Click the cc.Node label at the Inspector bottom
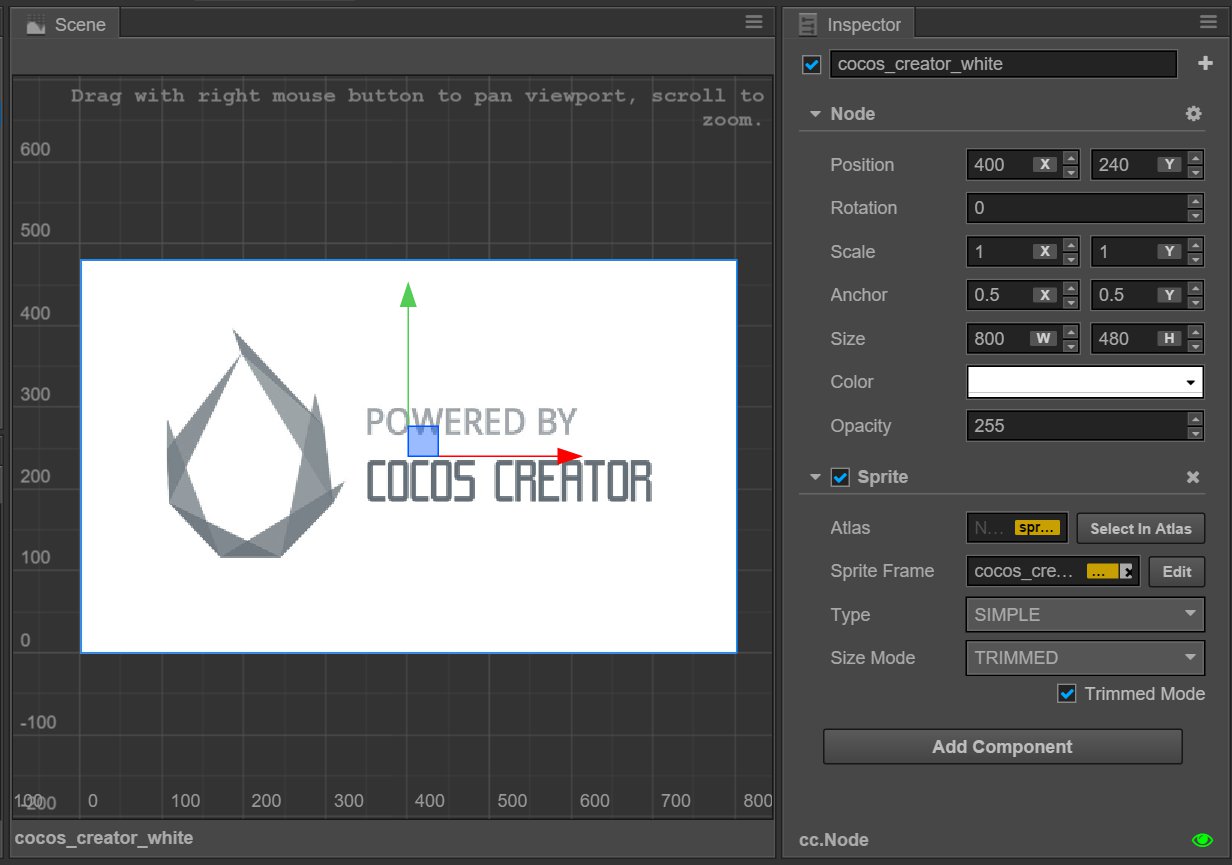1232x865 pixels. (x=834, y=840)
